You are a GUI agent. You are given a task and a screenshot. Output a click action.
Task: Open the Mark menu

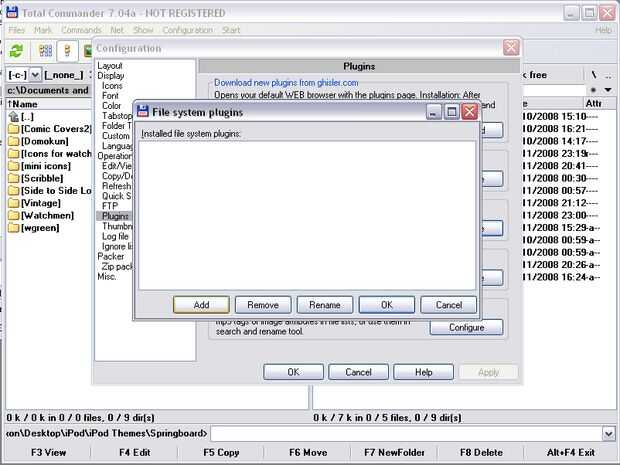point(43,30)
